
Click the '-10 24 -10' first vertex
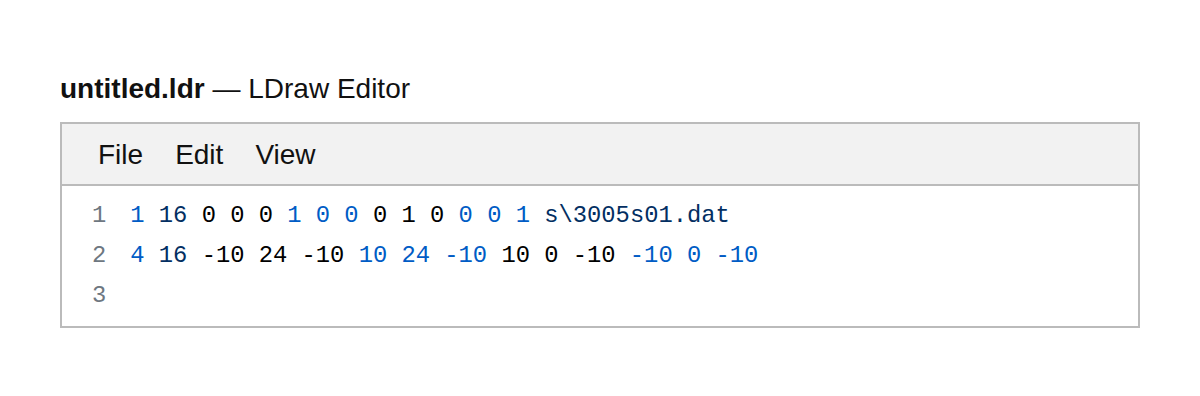click(273, 255)
